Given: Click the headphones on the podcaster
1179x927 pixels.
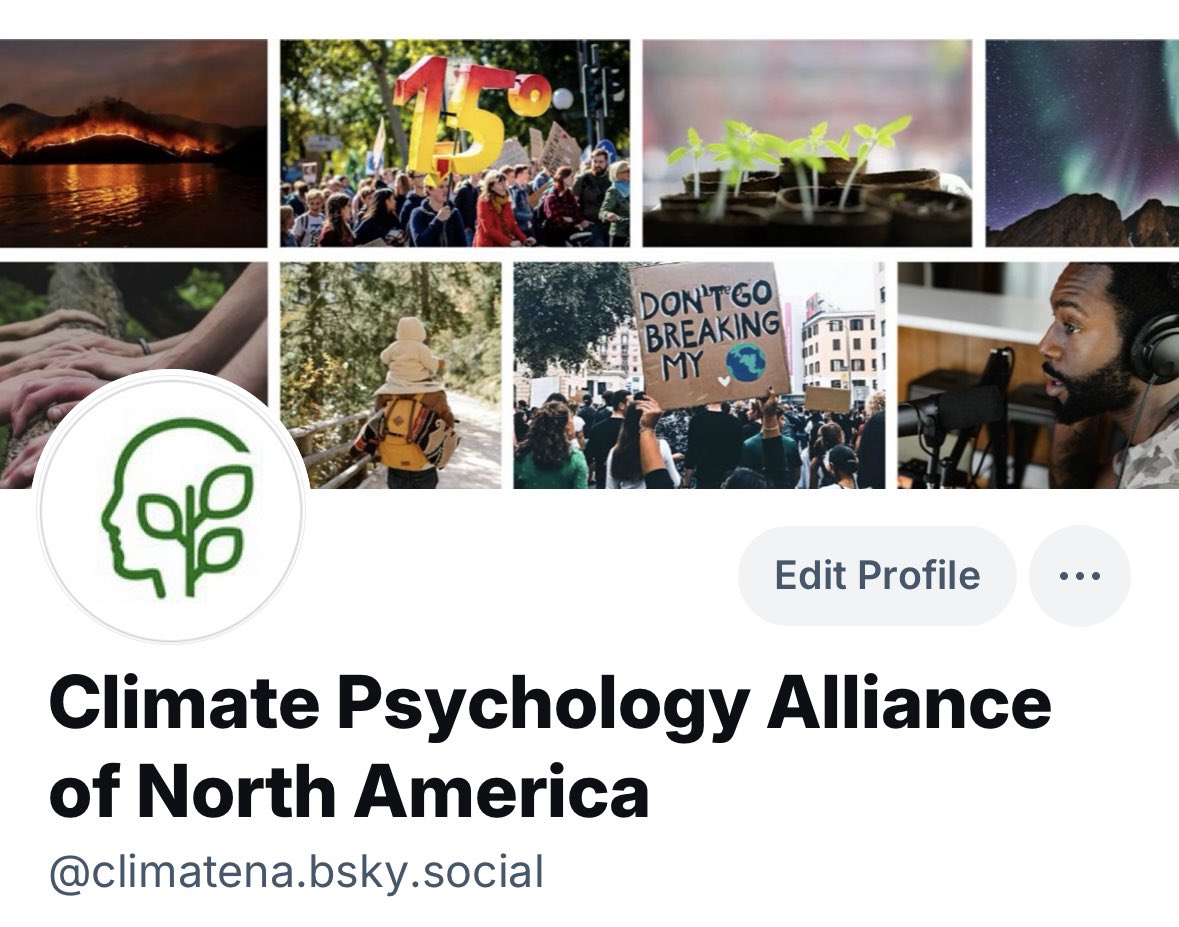Looking at the screenshot, I should click(1154, 348).
